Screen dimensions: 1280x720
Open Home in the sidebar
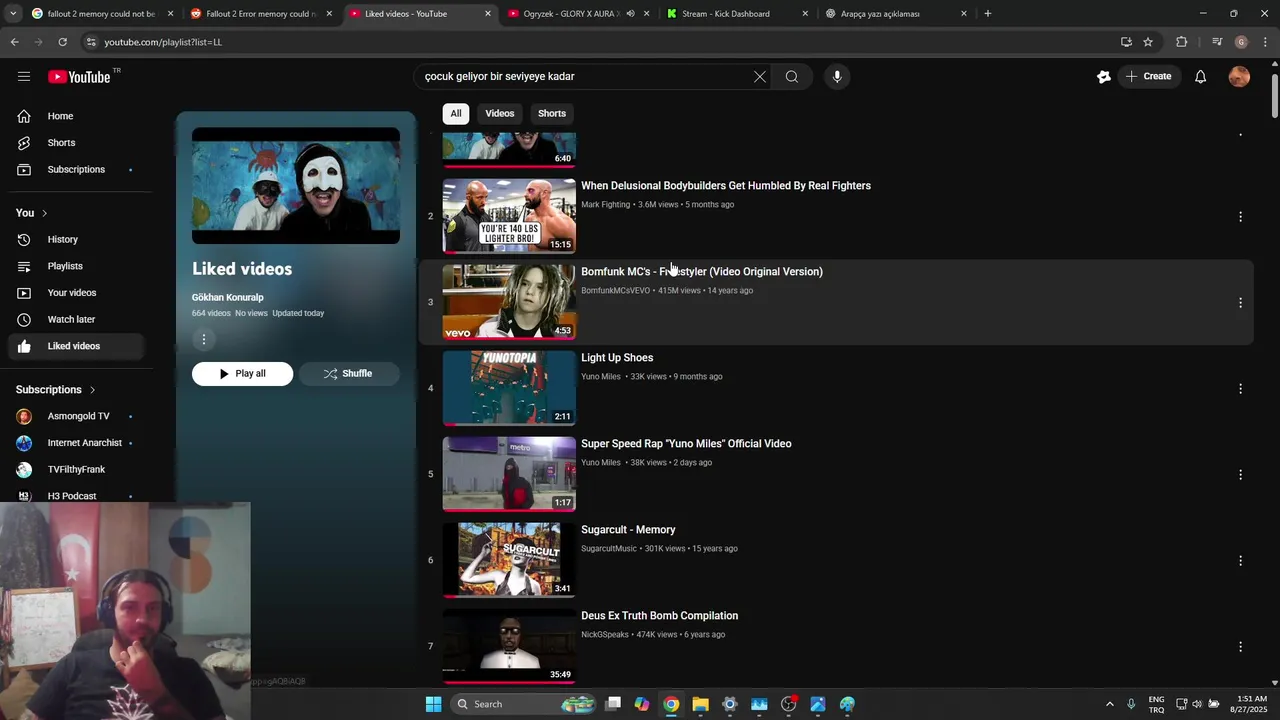click(x=76, y=116)
